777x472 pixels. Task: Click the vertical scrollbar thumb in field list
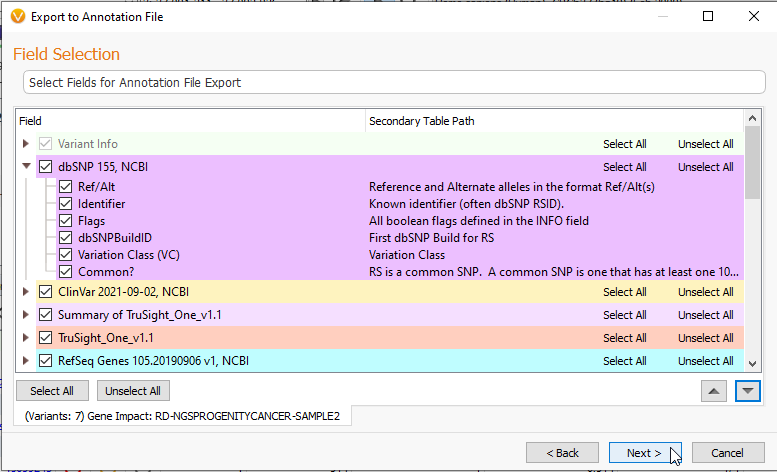[752, 162]
